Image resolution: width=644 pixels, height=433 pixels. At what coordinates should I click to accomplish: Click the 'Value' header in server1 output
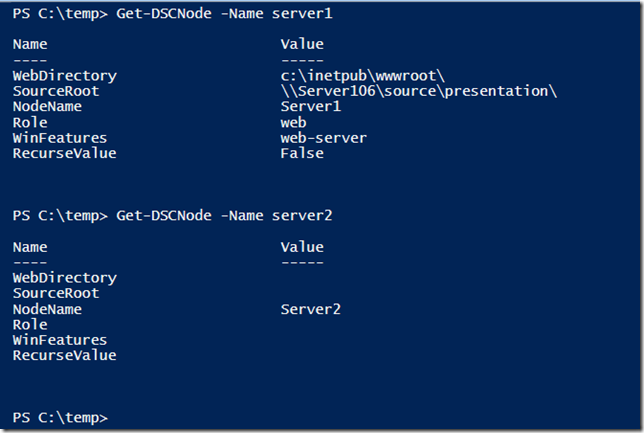coord(302,45)
